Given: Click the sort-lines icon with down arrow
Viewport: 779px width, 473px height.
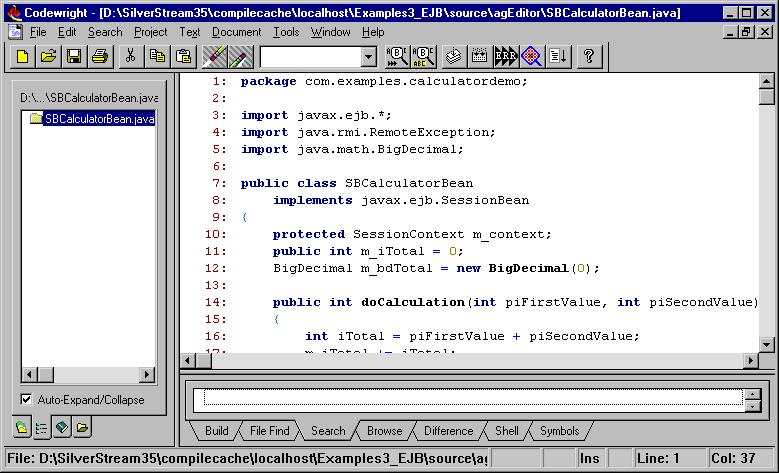Looking at the screenshot, I should point(557,56).
